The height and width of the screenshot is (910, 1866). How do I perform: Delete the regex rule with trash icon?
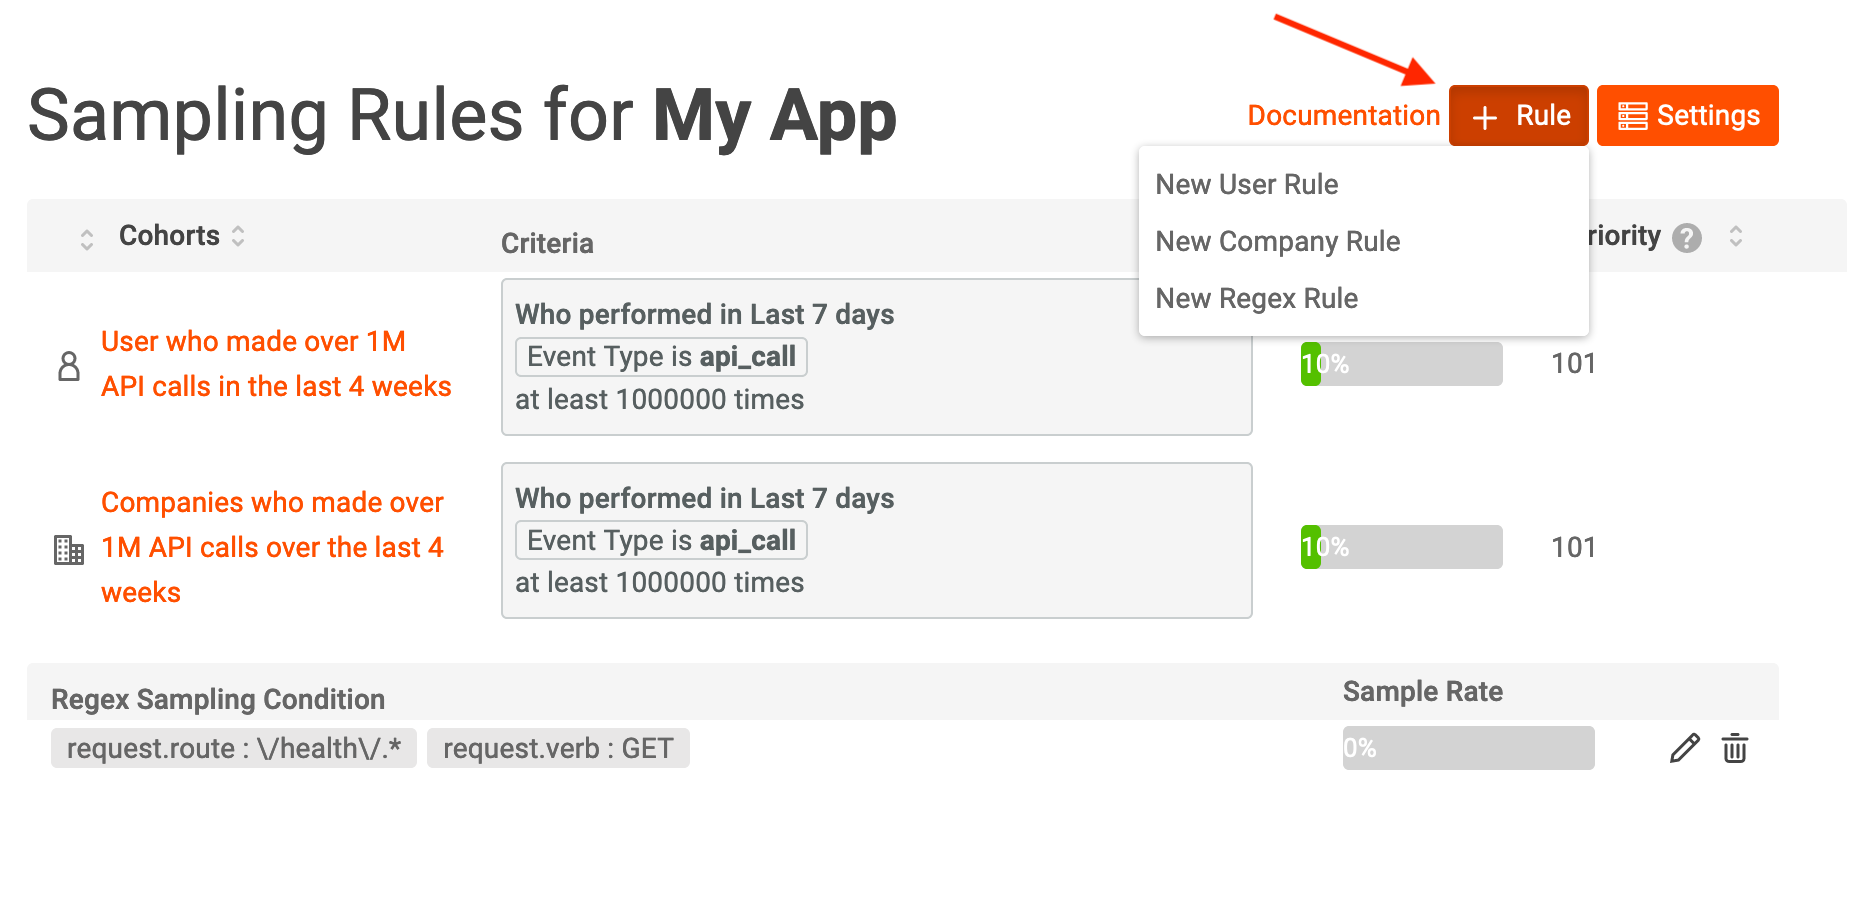tap(1735, 748)
